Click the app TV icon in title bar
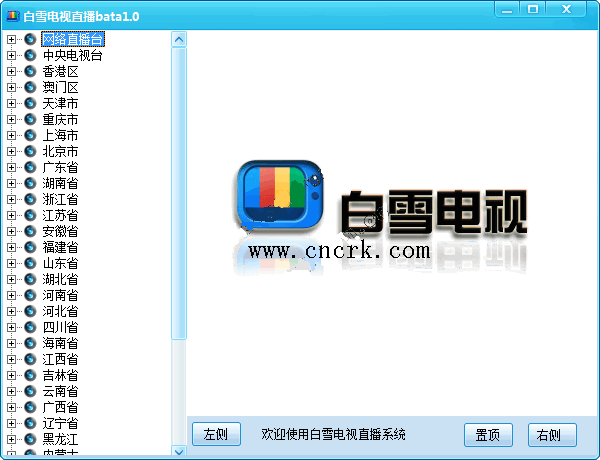This screenshot has width=600, height=460. click(13, 16)
